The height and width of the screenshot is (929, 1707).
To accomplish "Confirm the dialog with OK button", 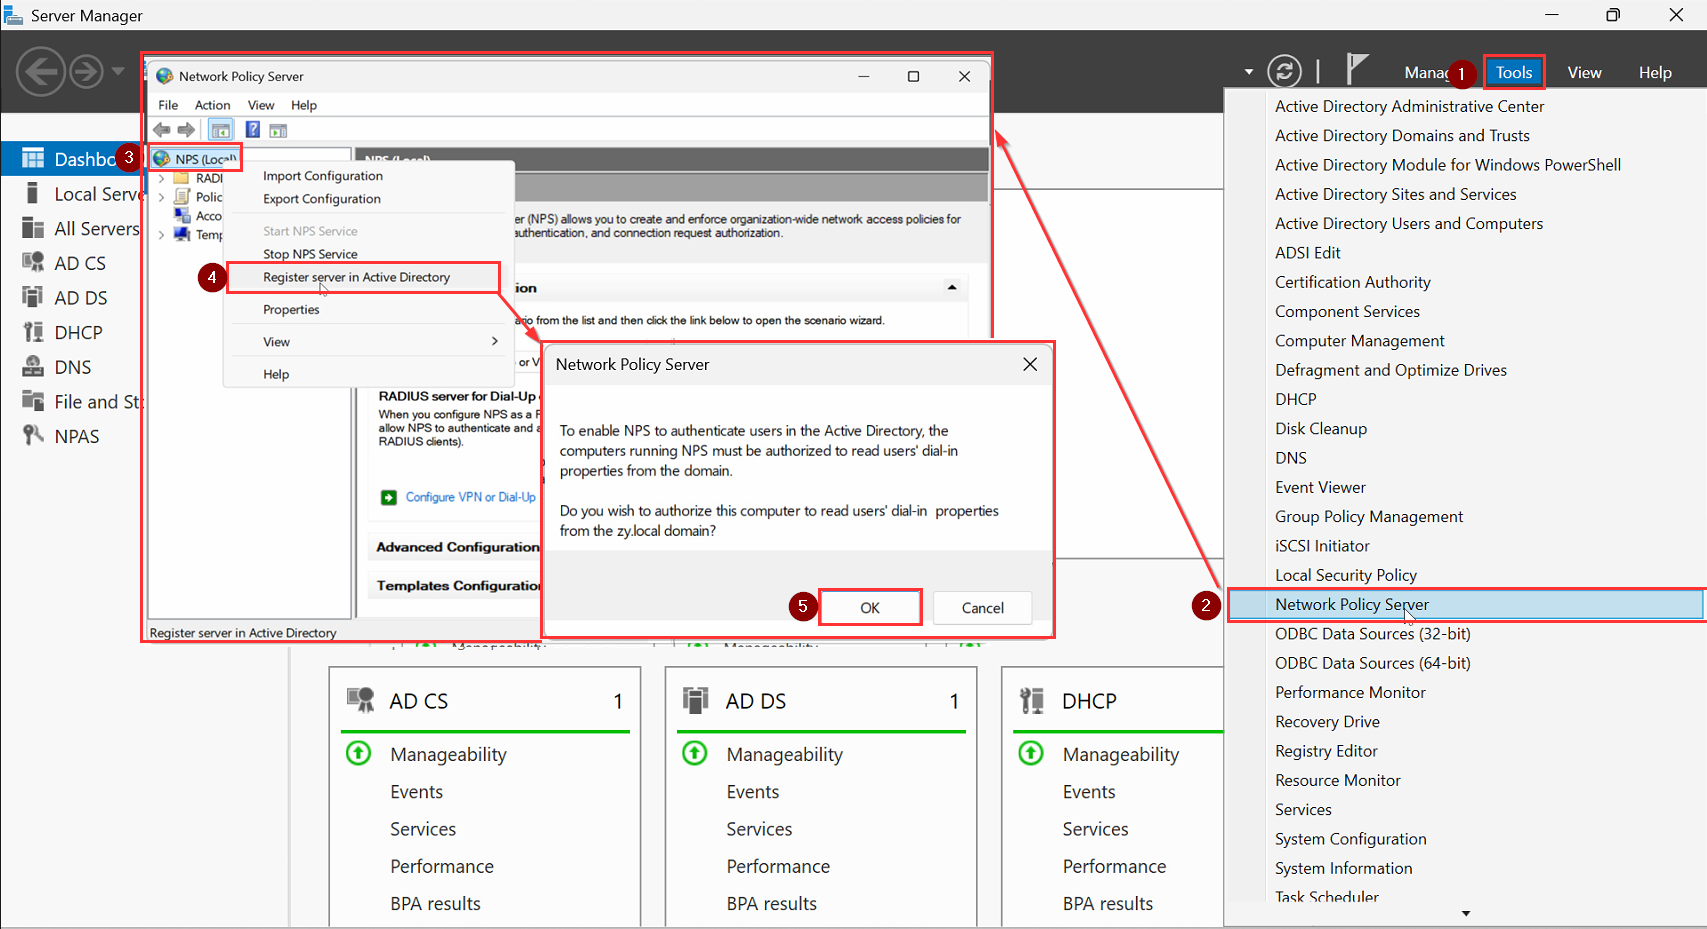I will (x=870, y=607).
